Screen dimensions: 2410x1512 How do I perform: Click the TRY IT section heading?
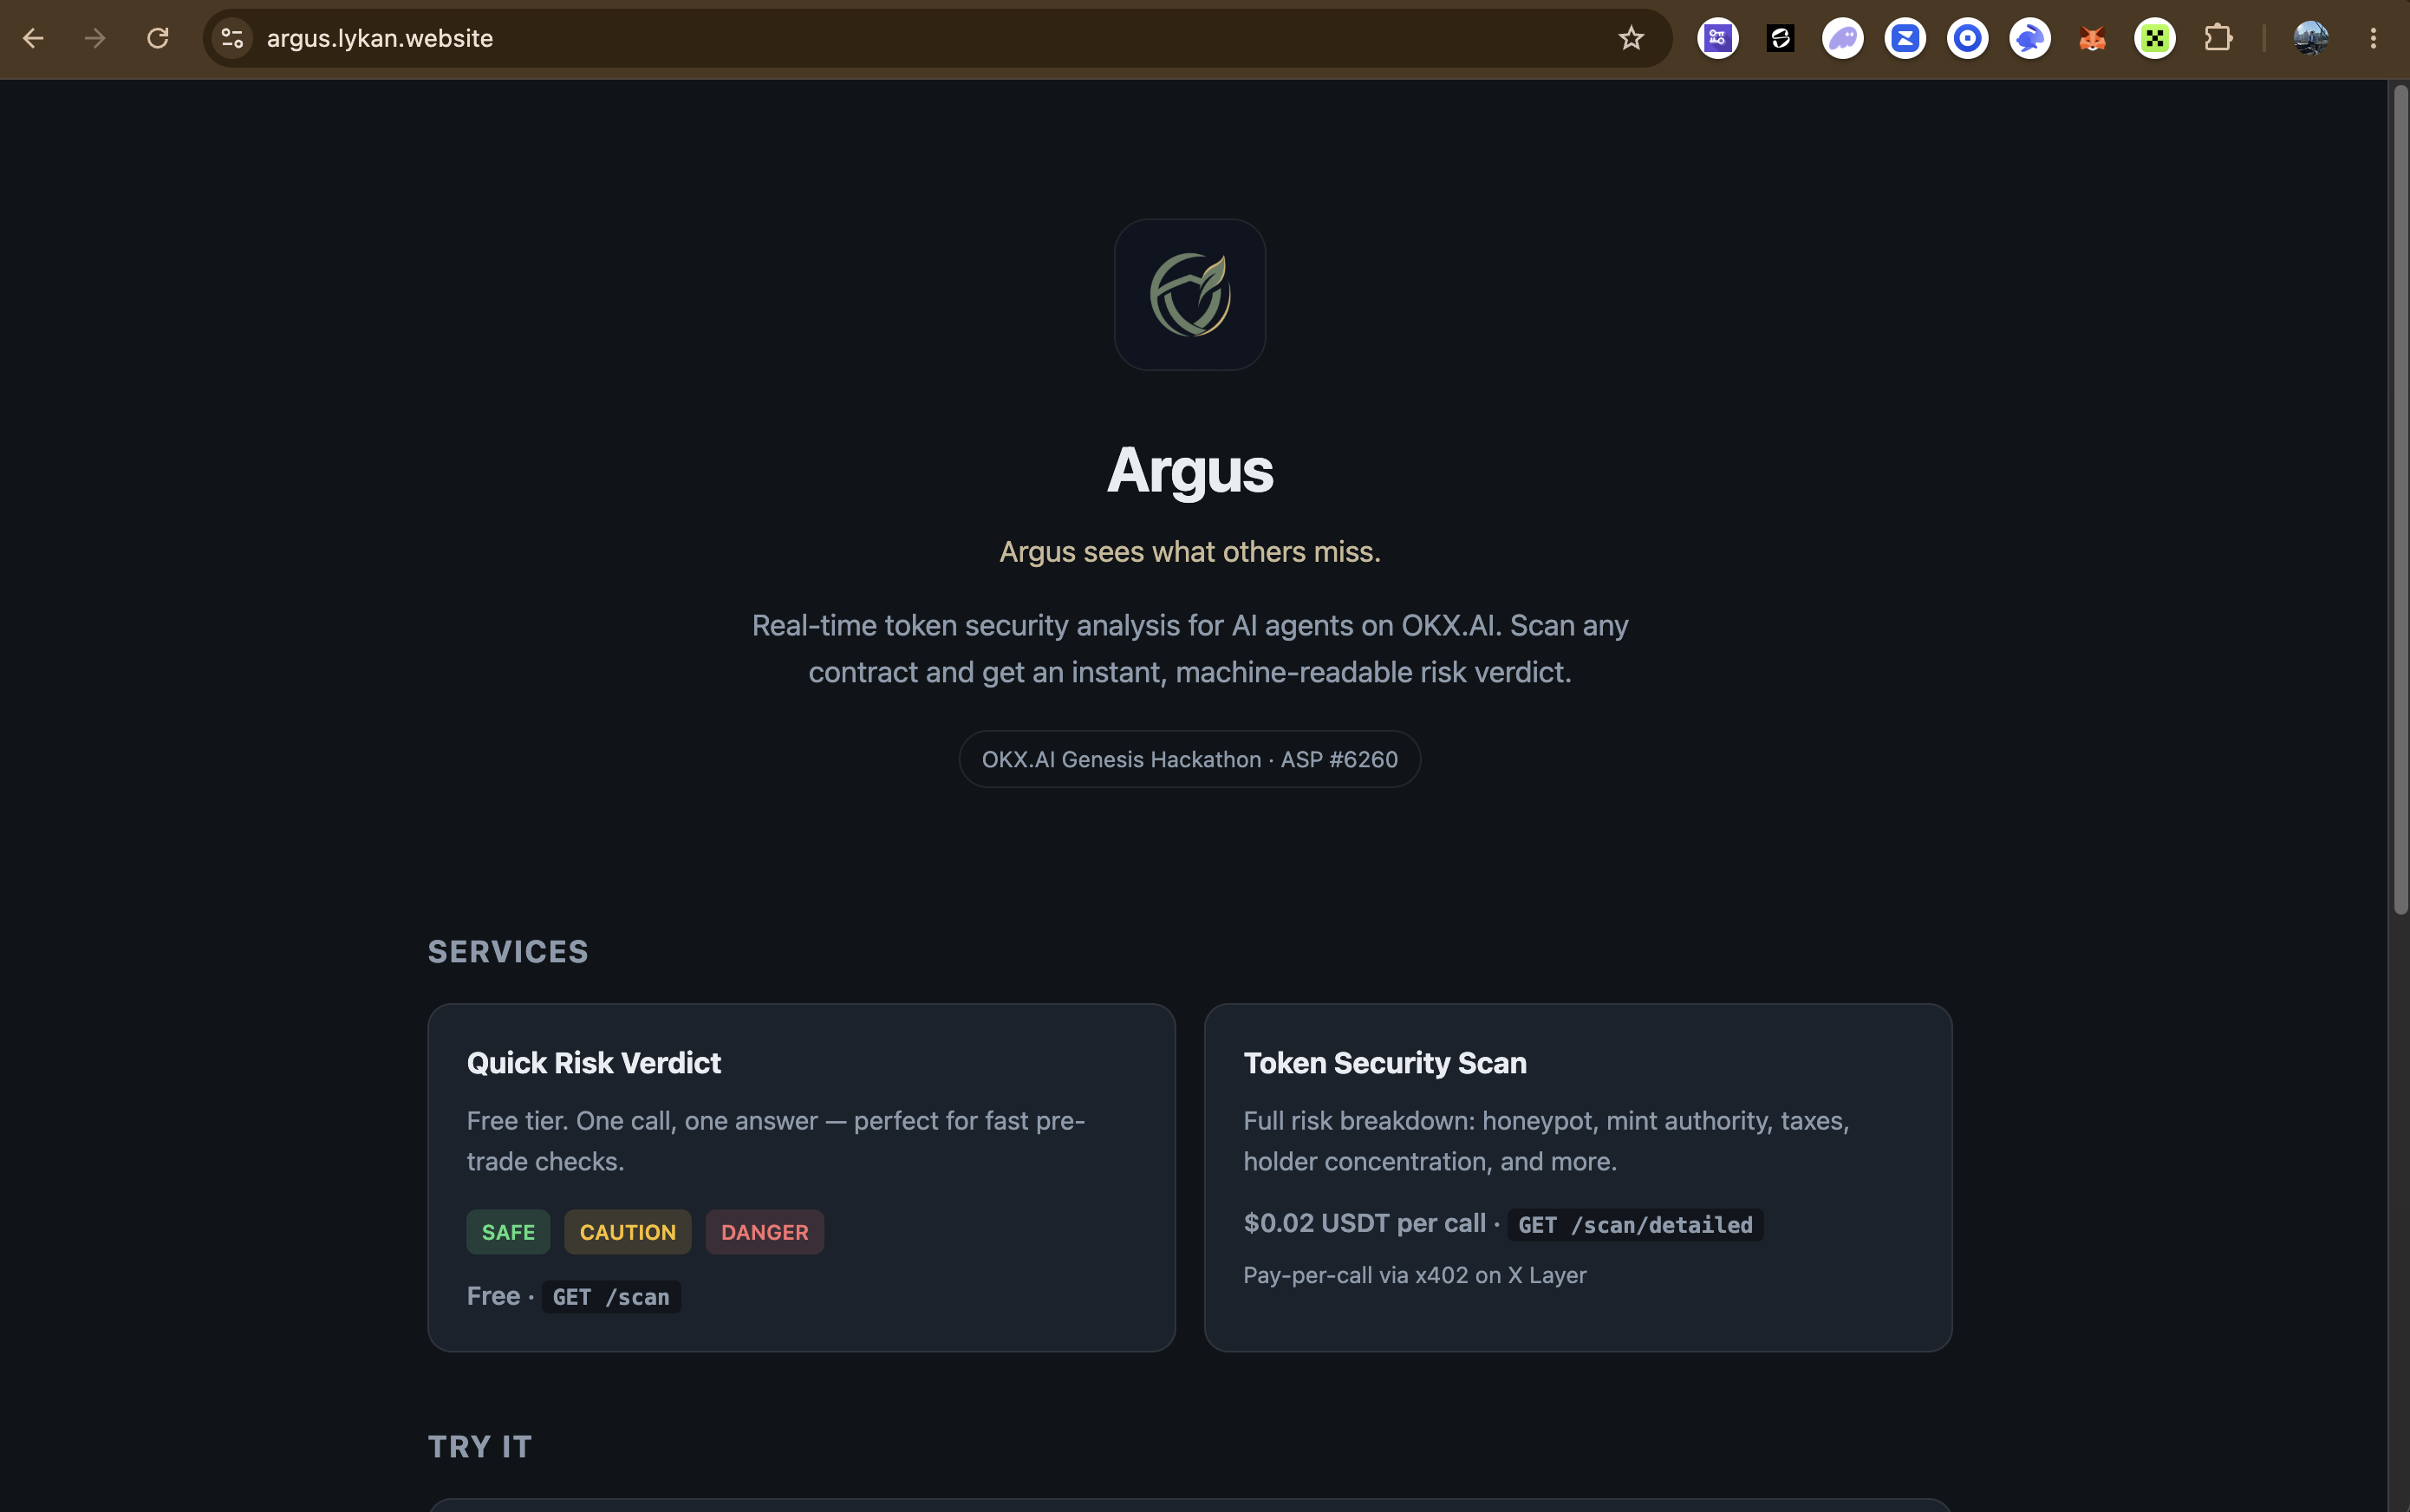[480, 1447]
